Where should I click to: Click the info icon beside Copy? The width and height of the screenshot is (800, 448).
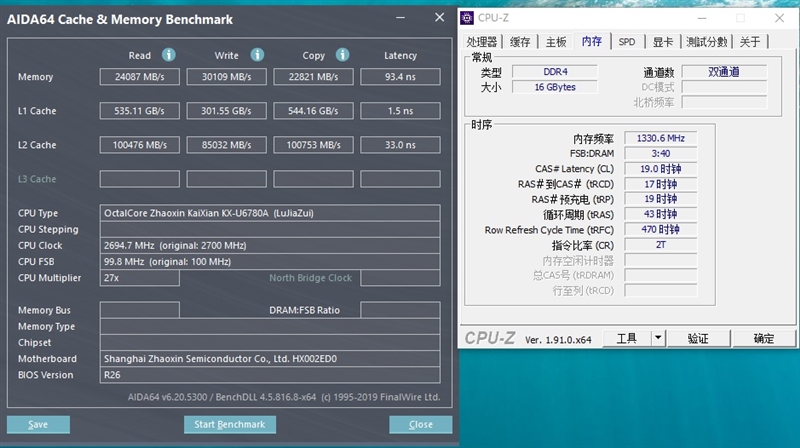point(342,55)
